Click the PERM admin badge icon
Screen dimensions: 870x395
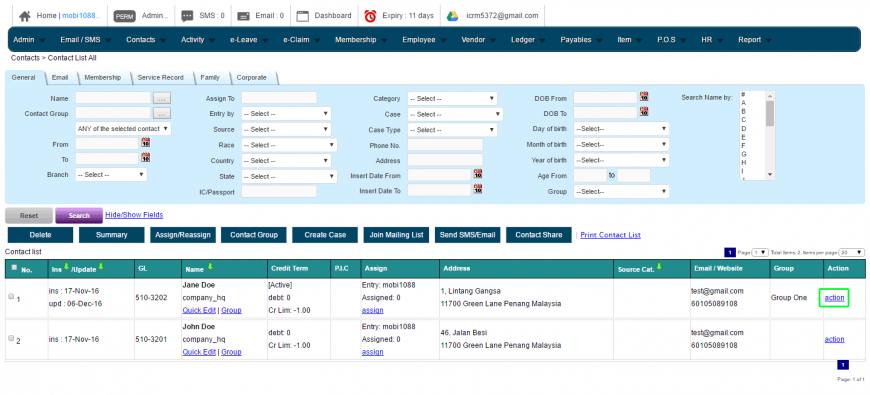pyautogui.click(x=124, y=16)
